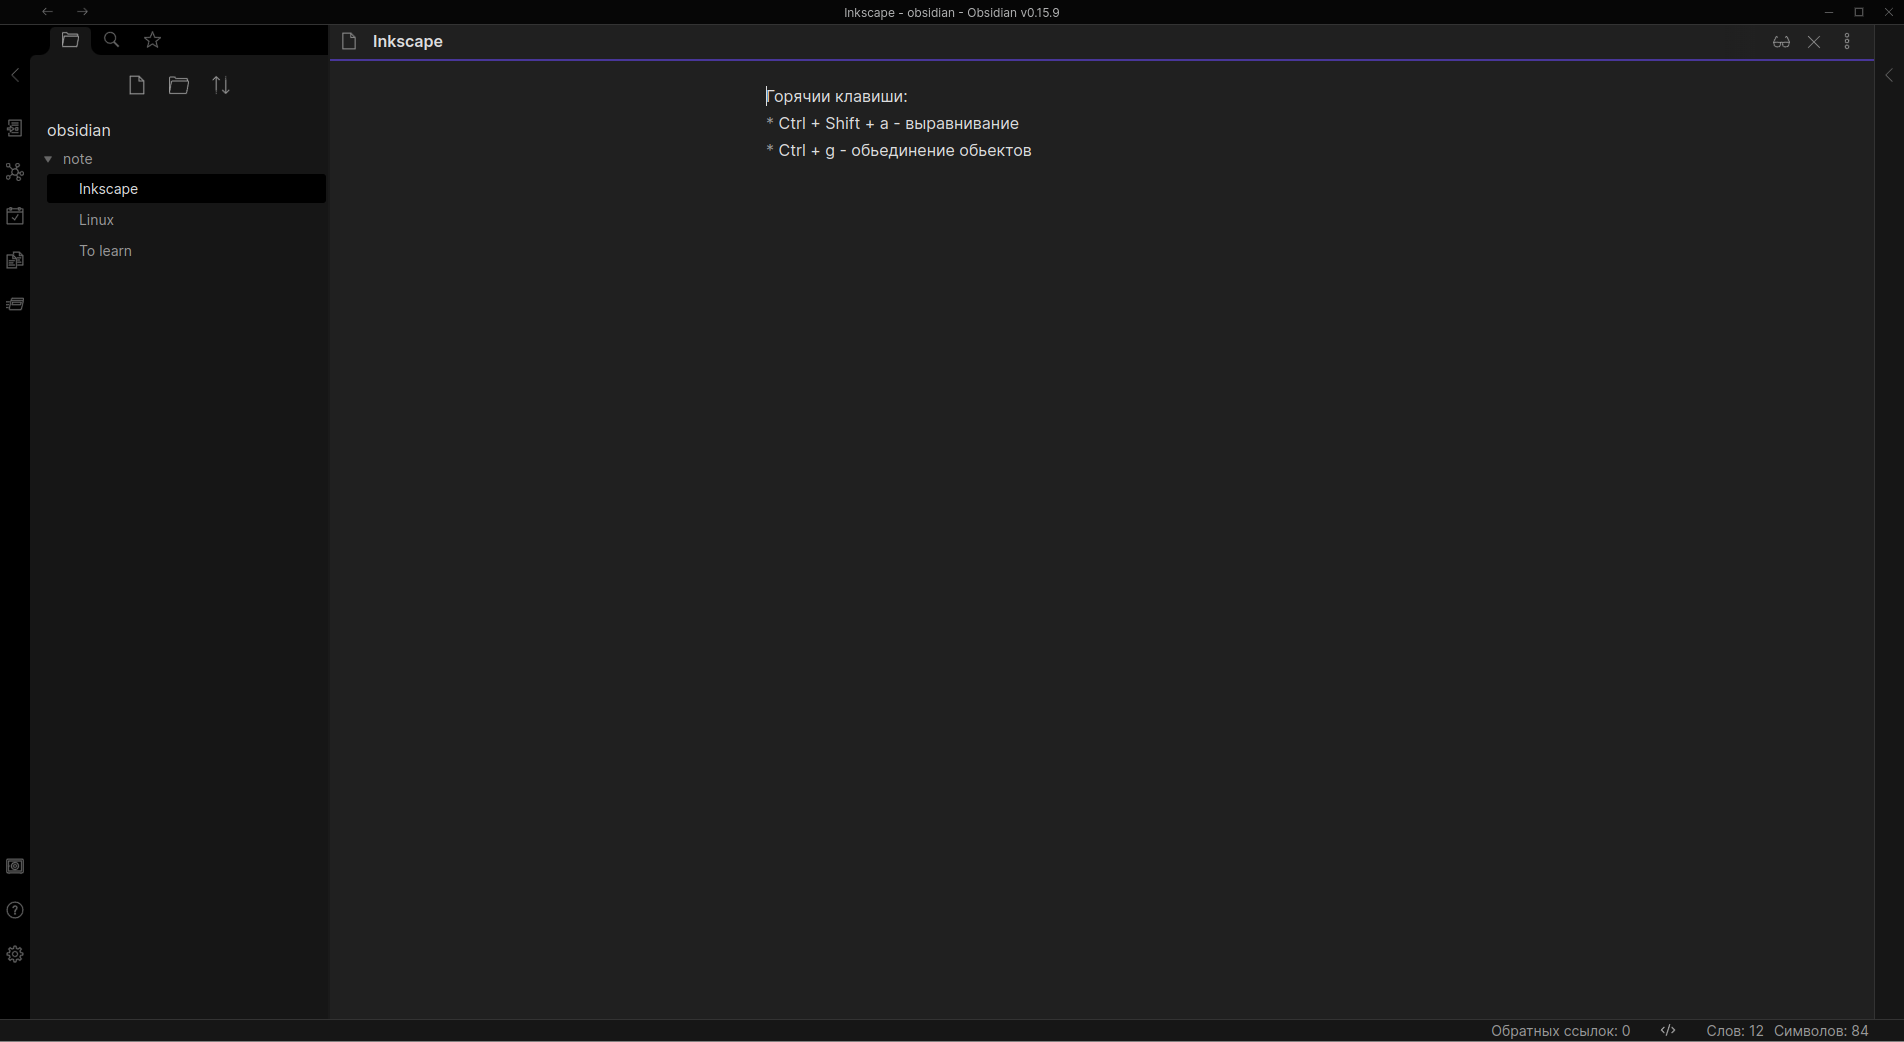Collapse the note folder
1904x1042 pixels.
point(48,159)
